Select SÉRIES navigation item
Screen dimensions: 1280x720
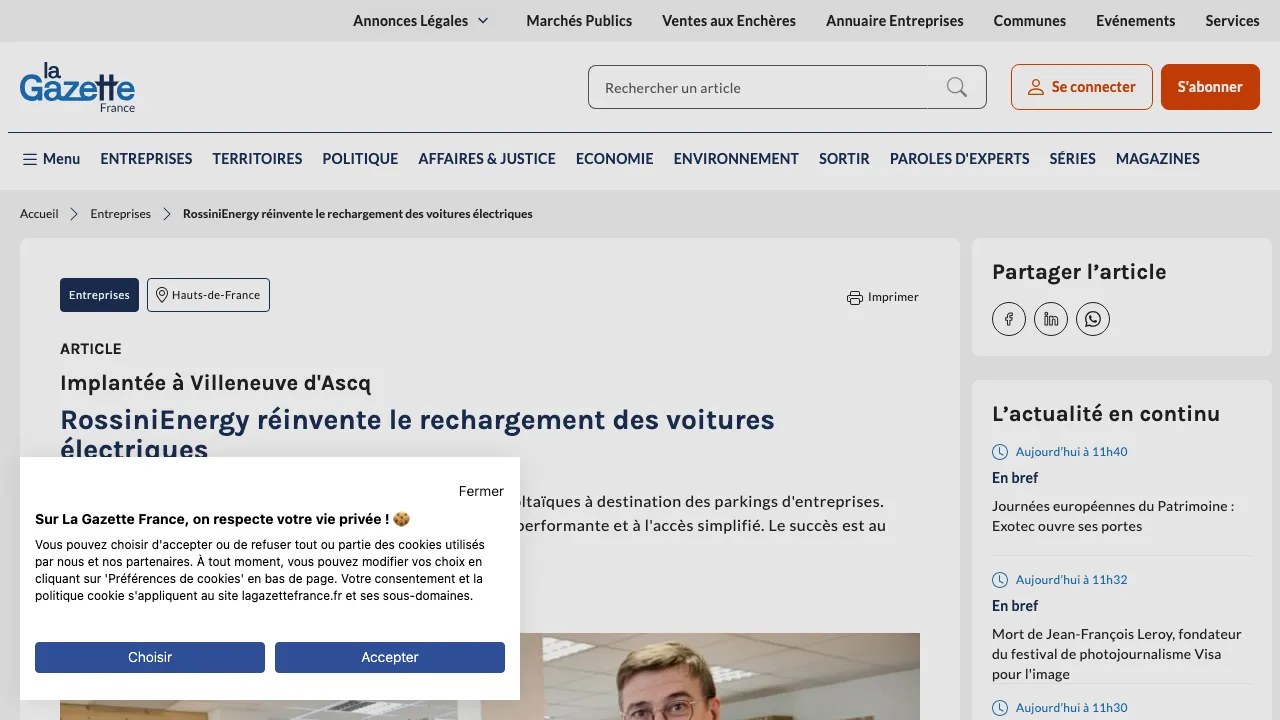pos(1073,159)
